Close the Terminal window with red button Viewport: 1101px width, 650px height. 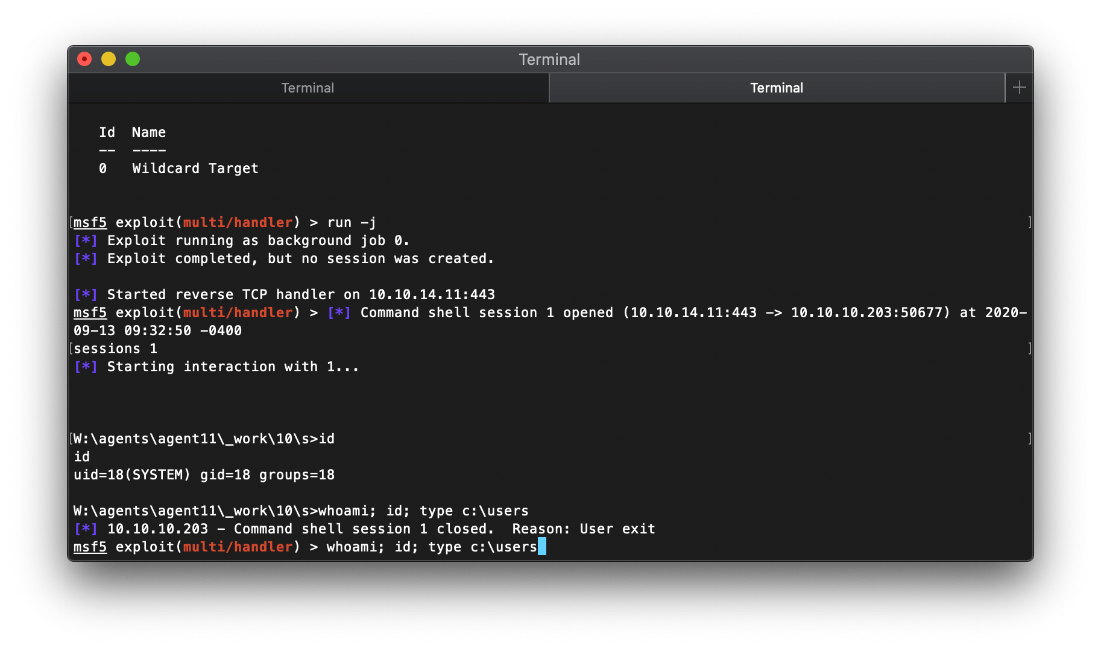click(x=84, y=59)
